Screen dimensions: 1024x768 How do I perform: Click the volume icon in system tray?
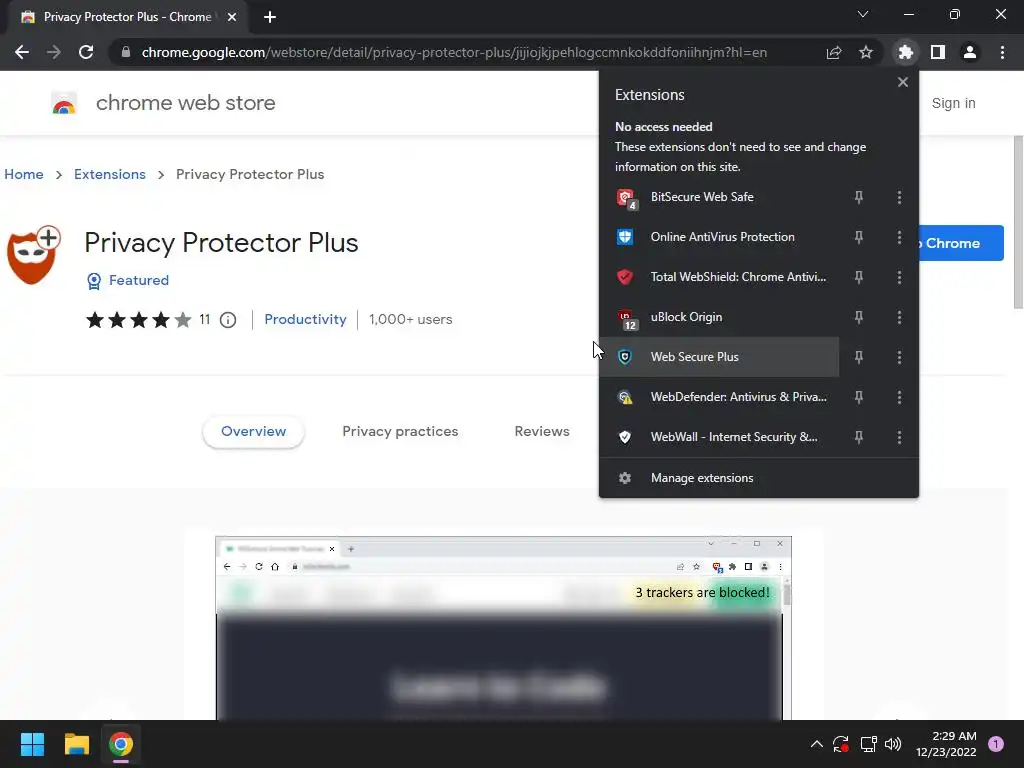(893, 744)
